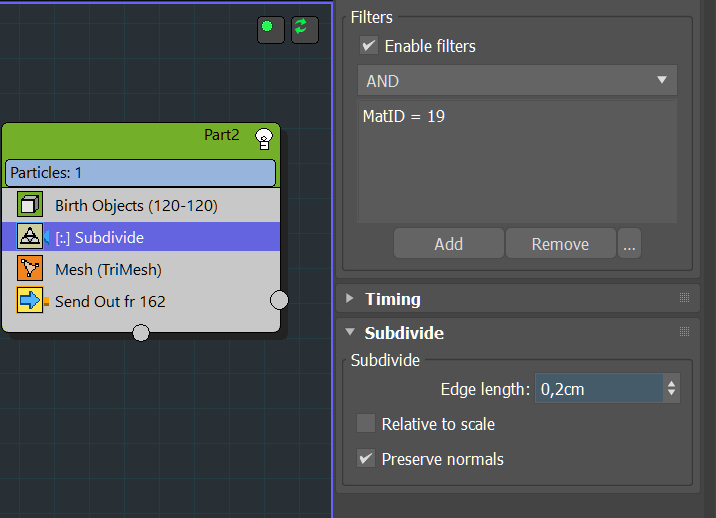This screenshot has width=716, height=518.
Task: Click Part2 event bottom connector circle
Action: coord(141,333)
